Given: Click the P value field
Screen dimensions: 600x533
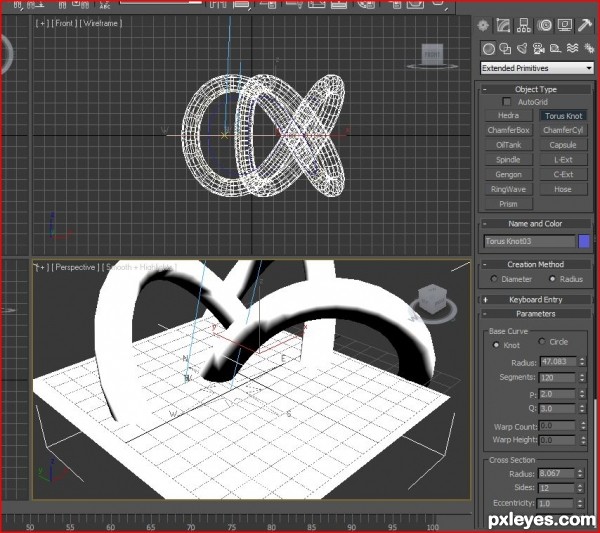Looking at the screenshot, I should click(558, 394).
